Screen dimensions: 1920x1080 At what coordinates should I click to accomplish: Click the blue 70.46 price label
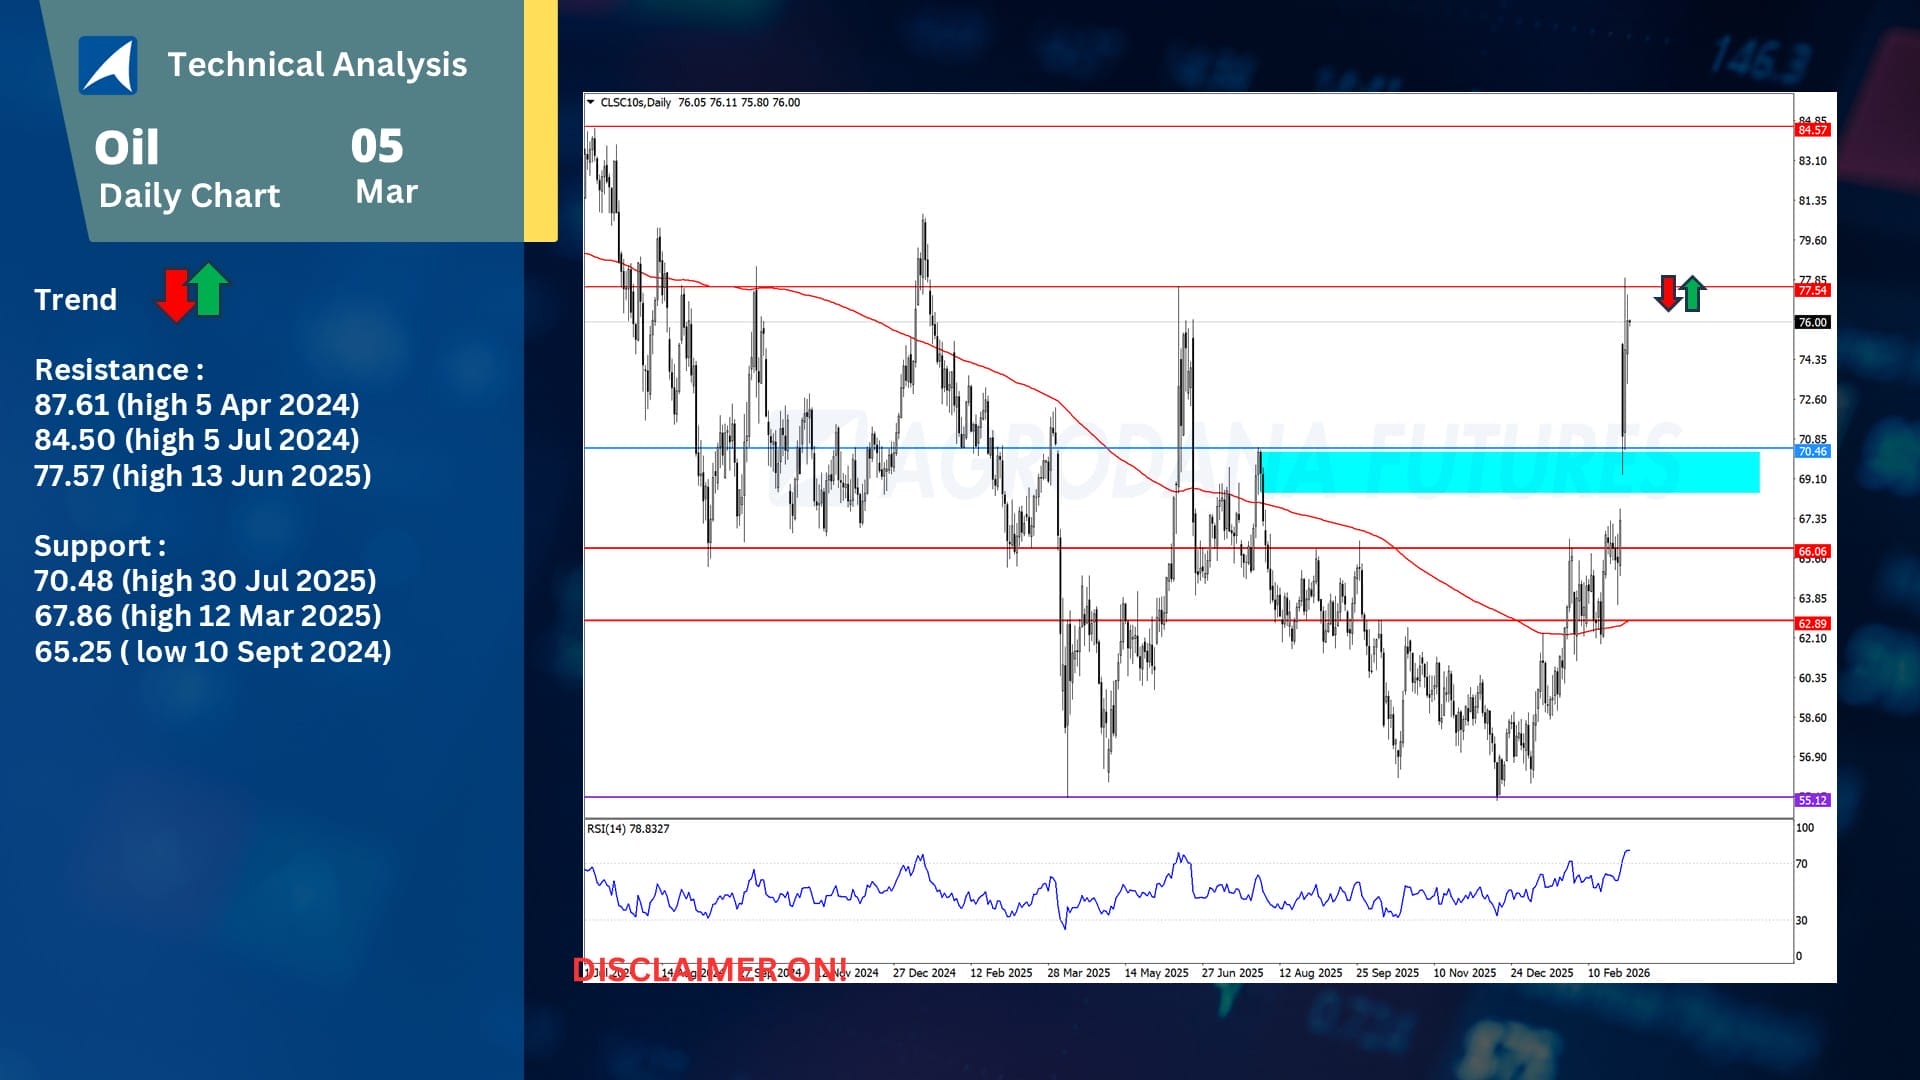[x=1812, y=451]
